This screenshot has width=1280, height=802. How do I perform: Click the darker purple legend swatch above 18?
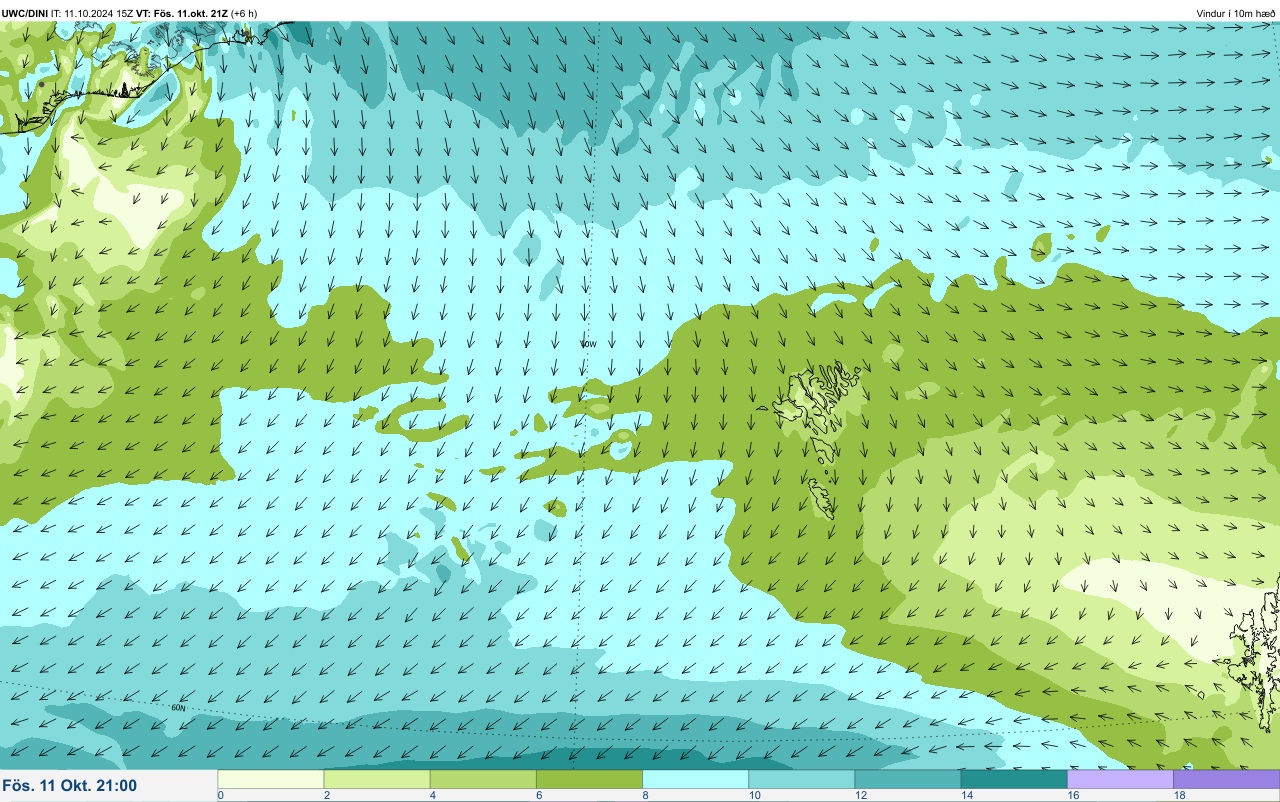point(1226,779)
